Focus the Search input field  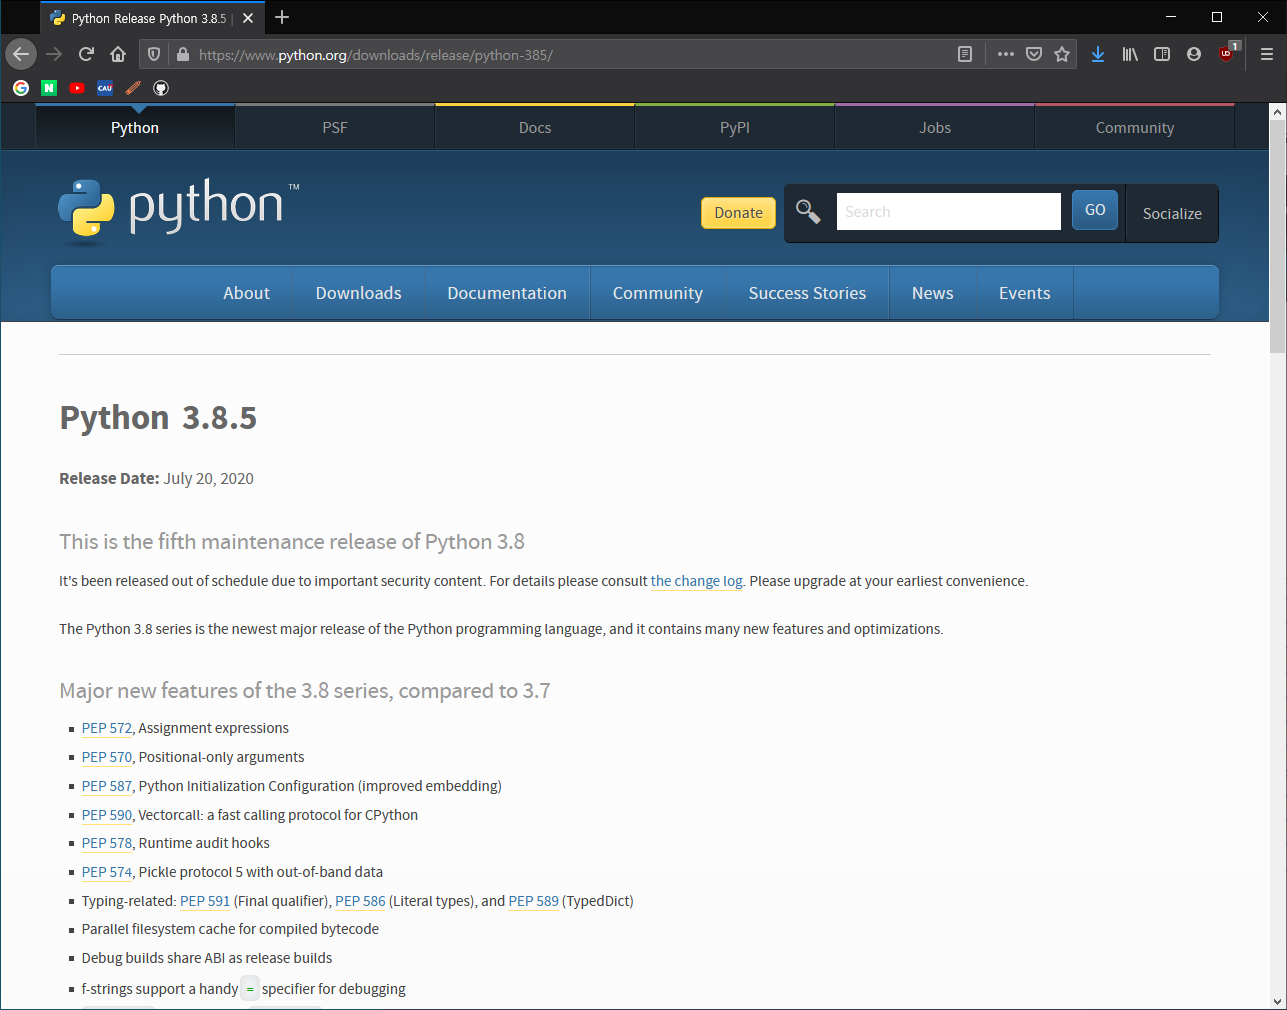click(x=948, y=211)
